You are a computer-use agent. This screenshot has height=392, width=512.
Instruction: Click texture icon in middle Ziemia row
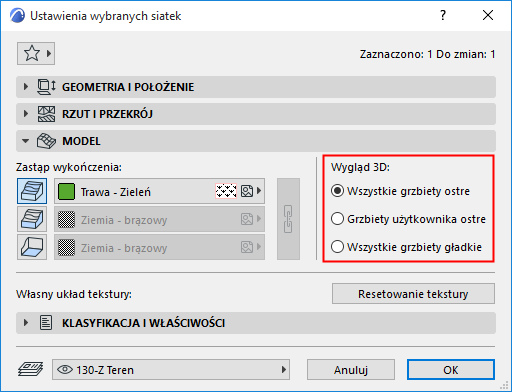point(247,219)
